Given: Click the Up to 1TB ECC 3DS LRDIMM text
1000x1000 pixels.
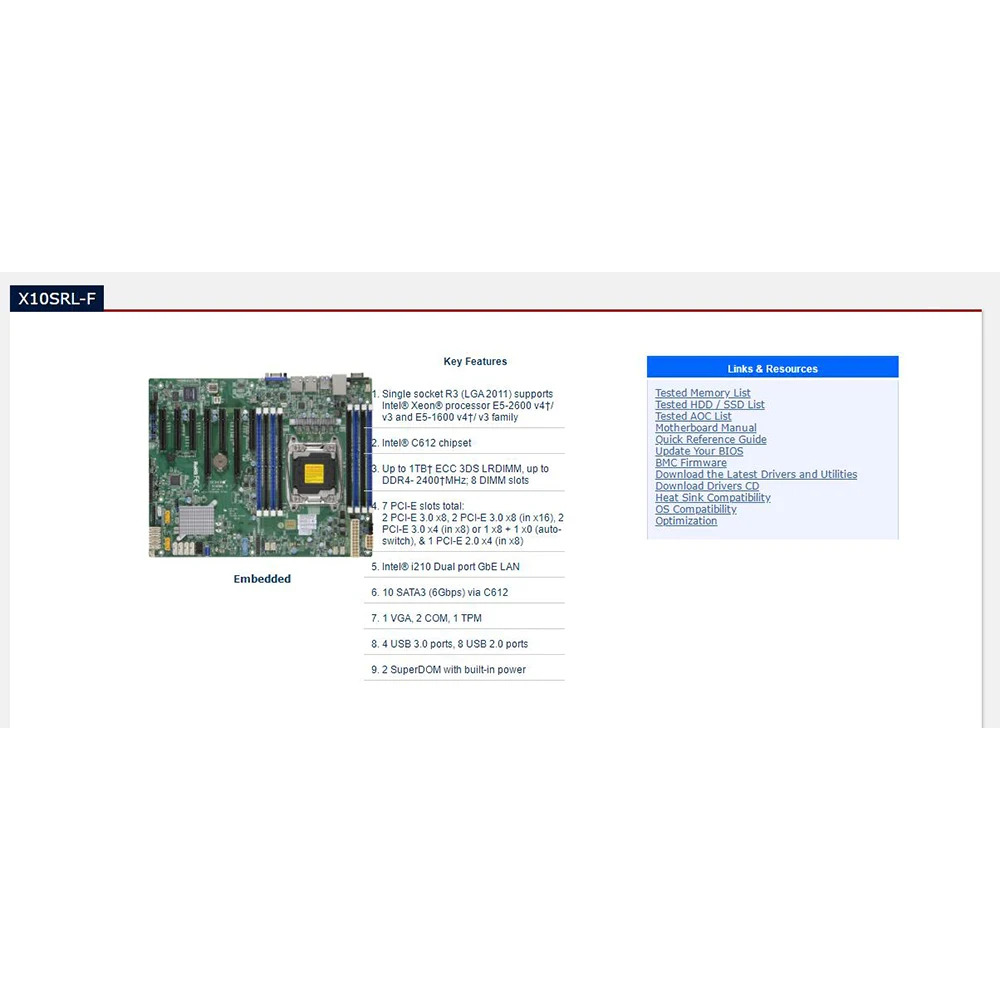Looking at the screenshot, I should (465, 474).
